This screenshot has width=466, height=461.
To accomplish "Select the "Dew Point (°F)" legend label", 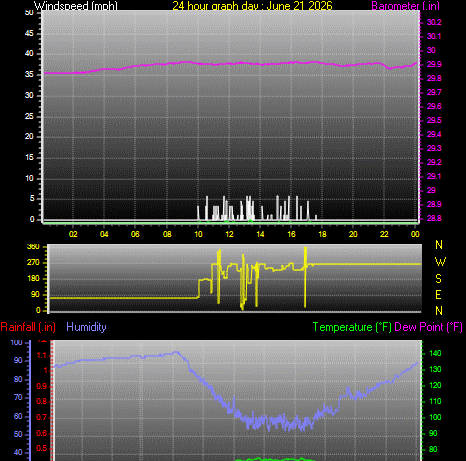I will (428, 327).
